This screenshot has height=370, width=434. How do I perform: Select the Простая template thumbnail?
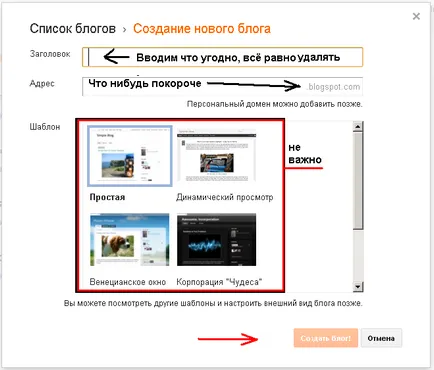pyautogui.click(x=130, y=156)
